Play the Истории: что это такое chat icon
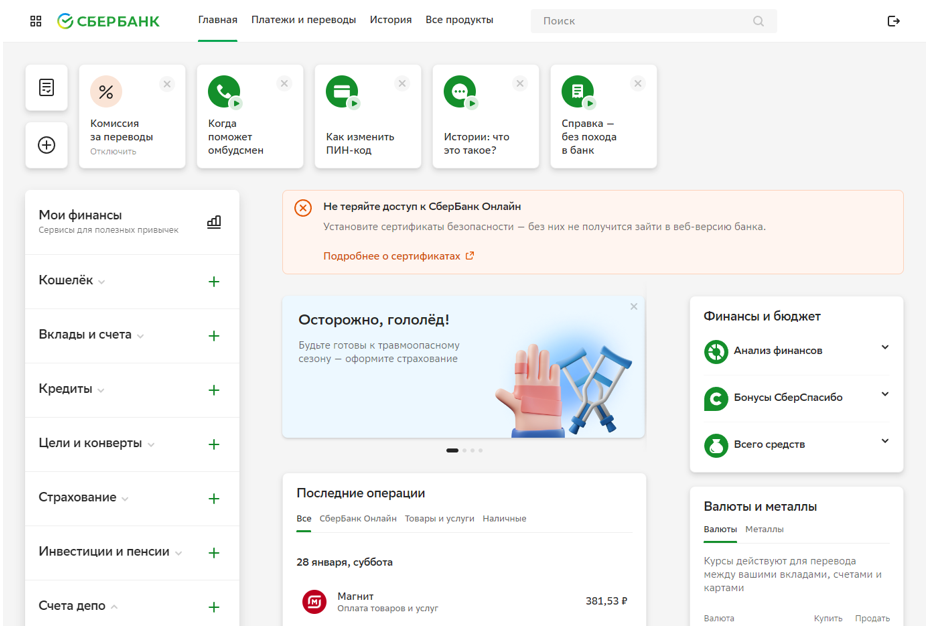The height and width of the screenshot is (626, 926). click(460, 92)
